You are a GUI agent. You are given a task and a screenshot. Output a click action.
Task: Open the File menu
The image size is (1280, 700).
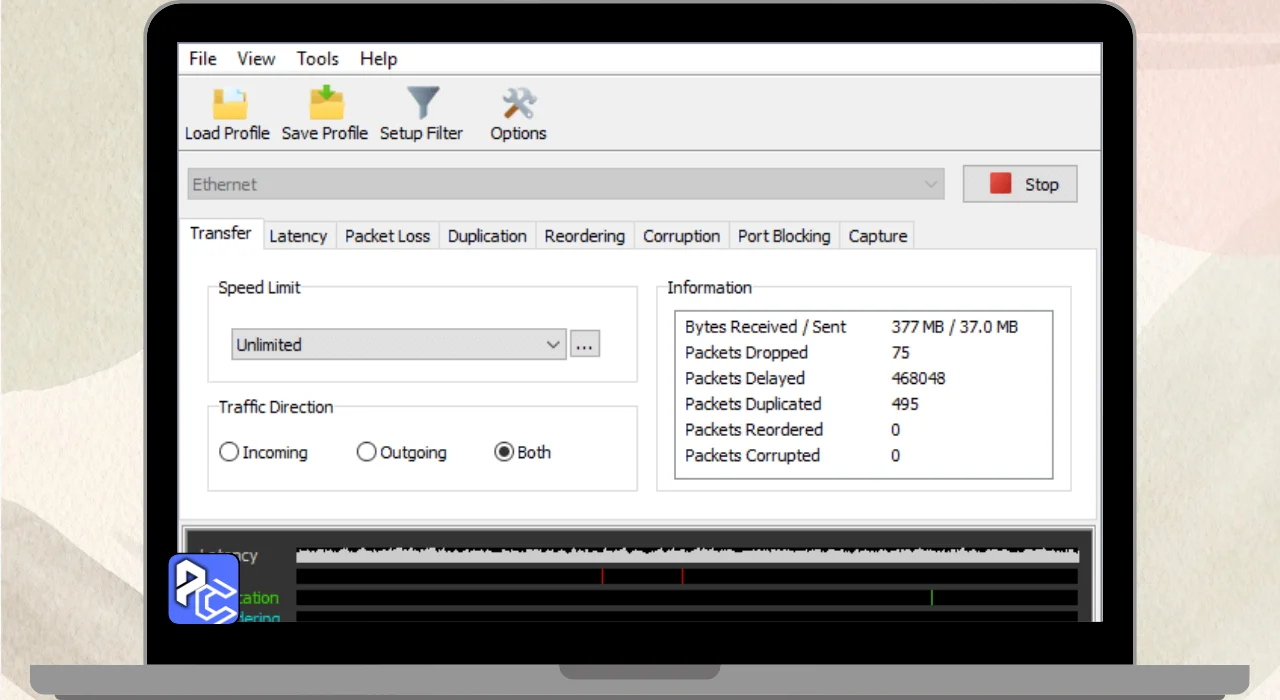(x=203, y=59)
